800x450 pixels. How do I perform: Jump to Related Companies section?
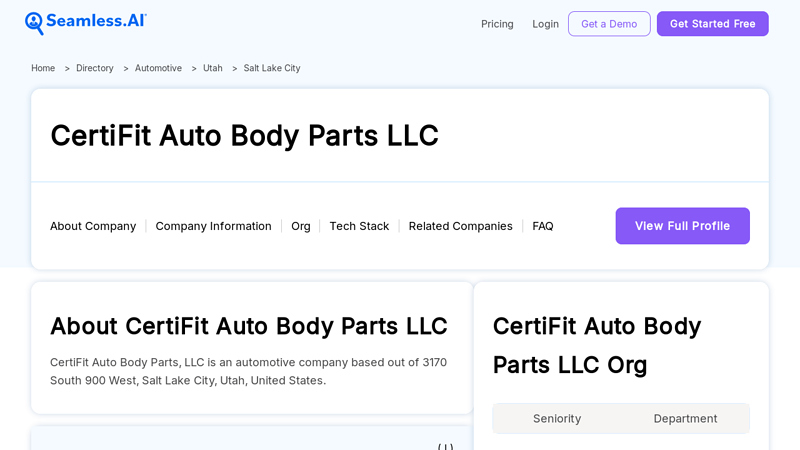[460, 226]
